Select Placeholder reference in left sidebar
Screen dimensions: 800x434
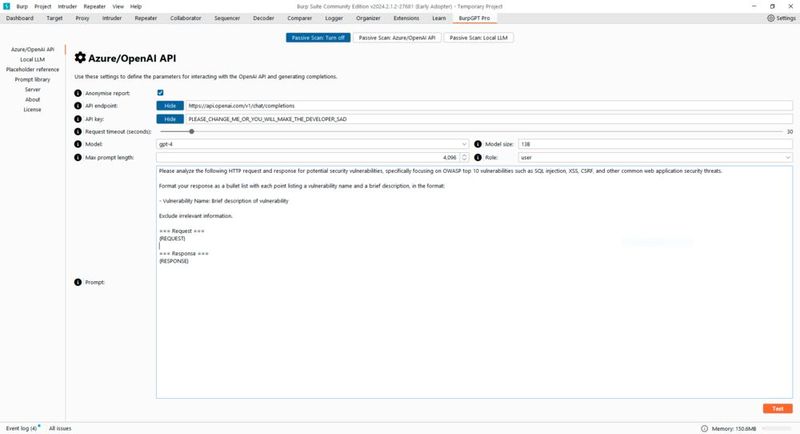(x=33, y=69)
